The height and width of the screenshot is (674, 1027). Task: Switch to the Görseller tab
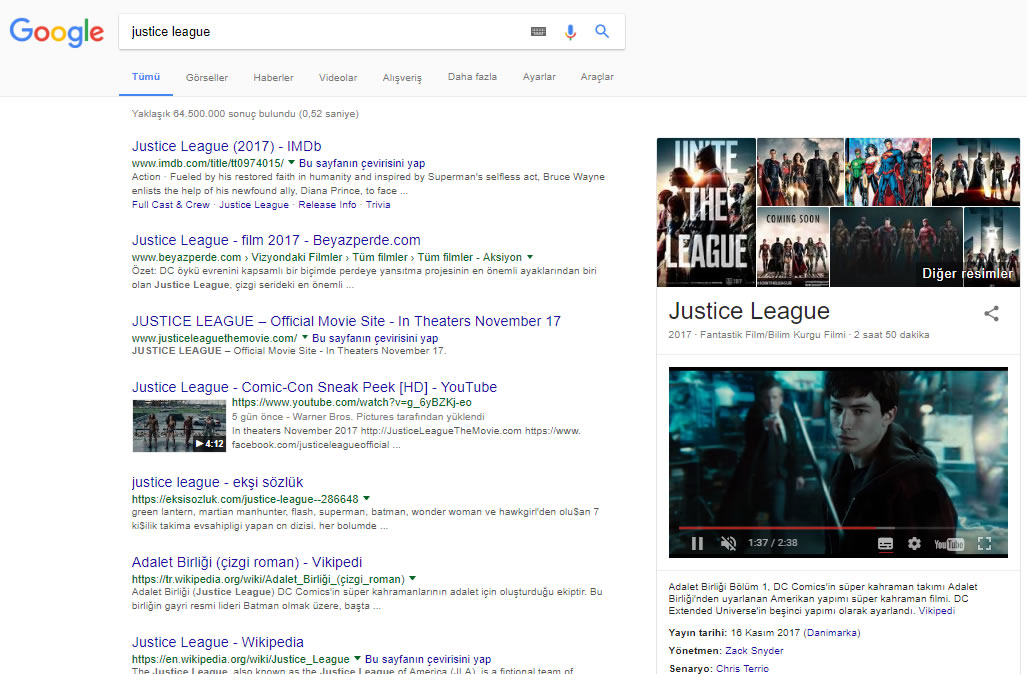[207, 77]
